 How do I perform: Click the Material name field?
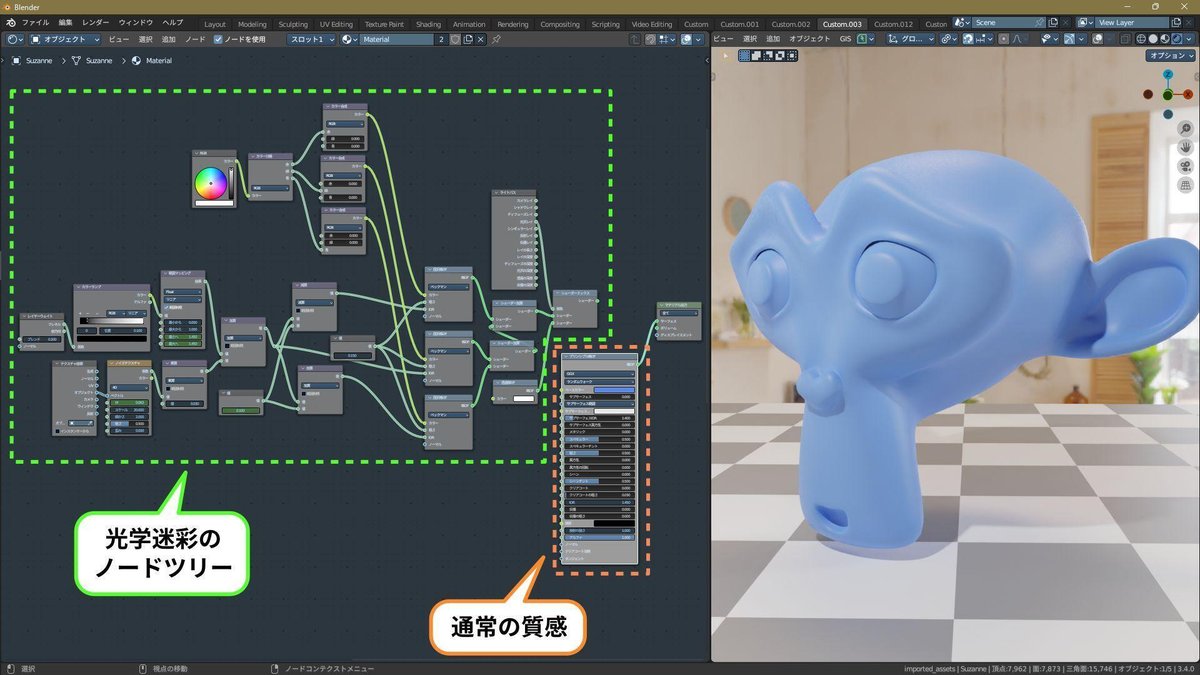coord(397,39)
